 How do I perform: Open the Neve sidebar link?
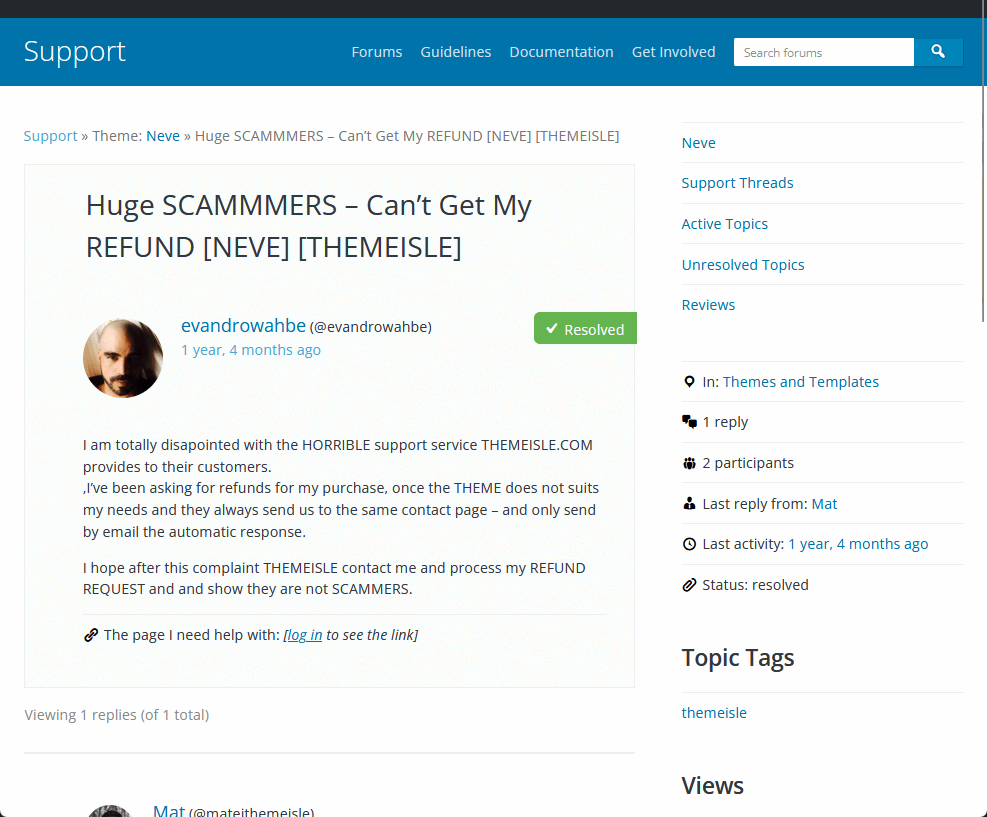(698, 143)
